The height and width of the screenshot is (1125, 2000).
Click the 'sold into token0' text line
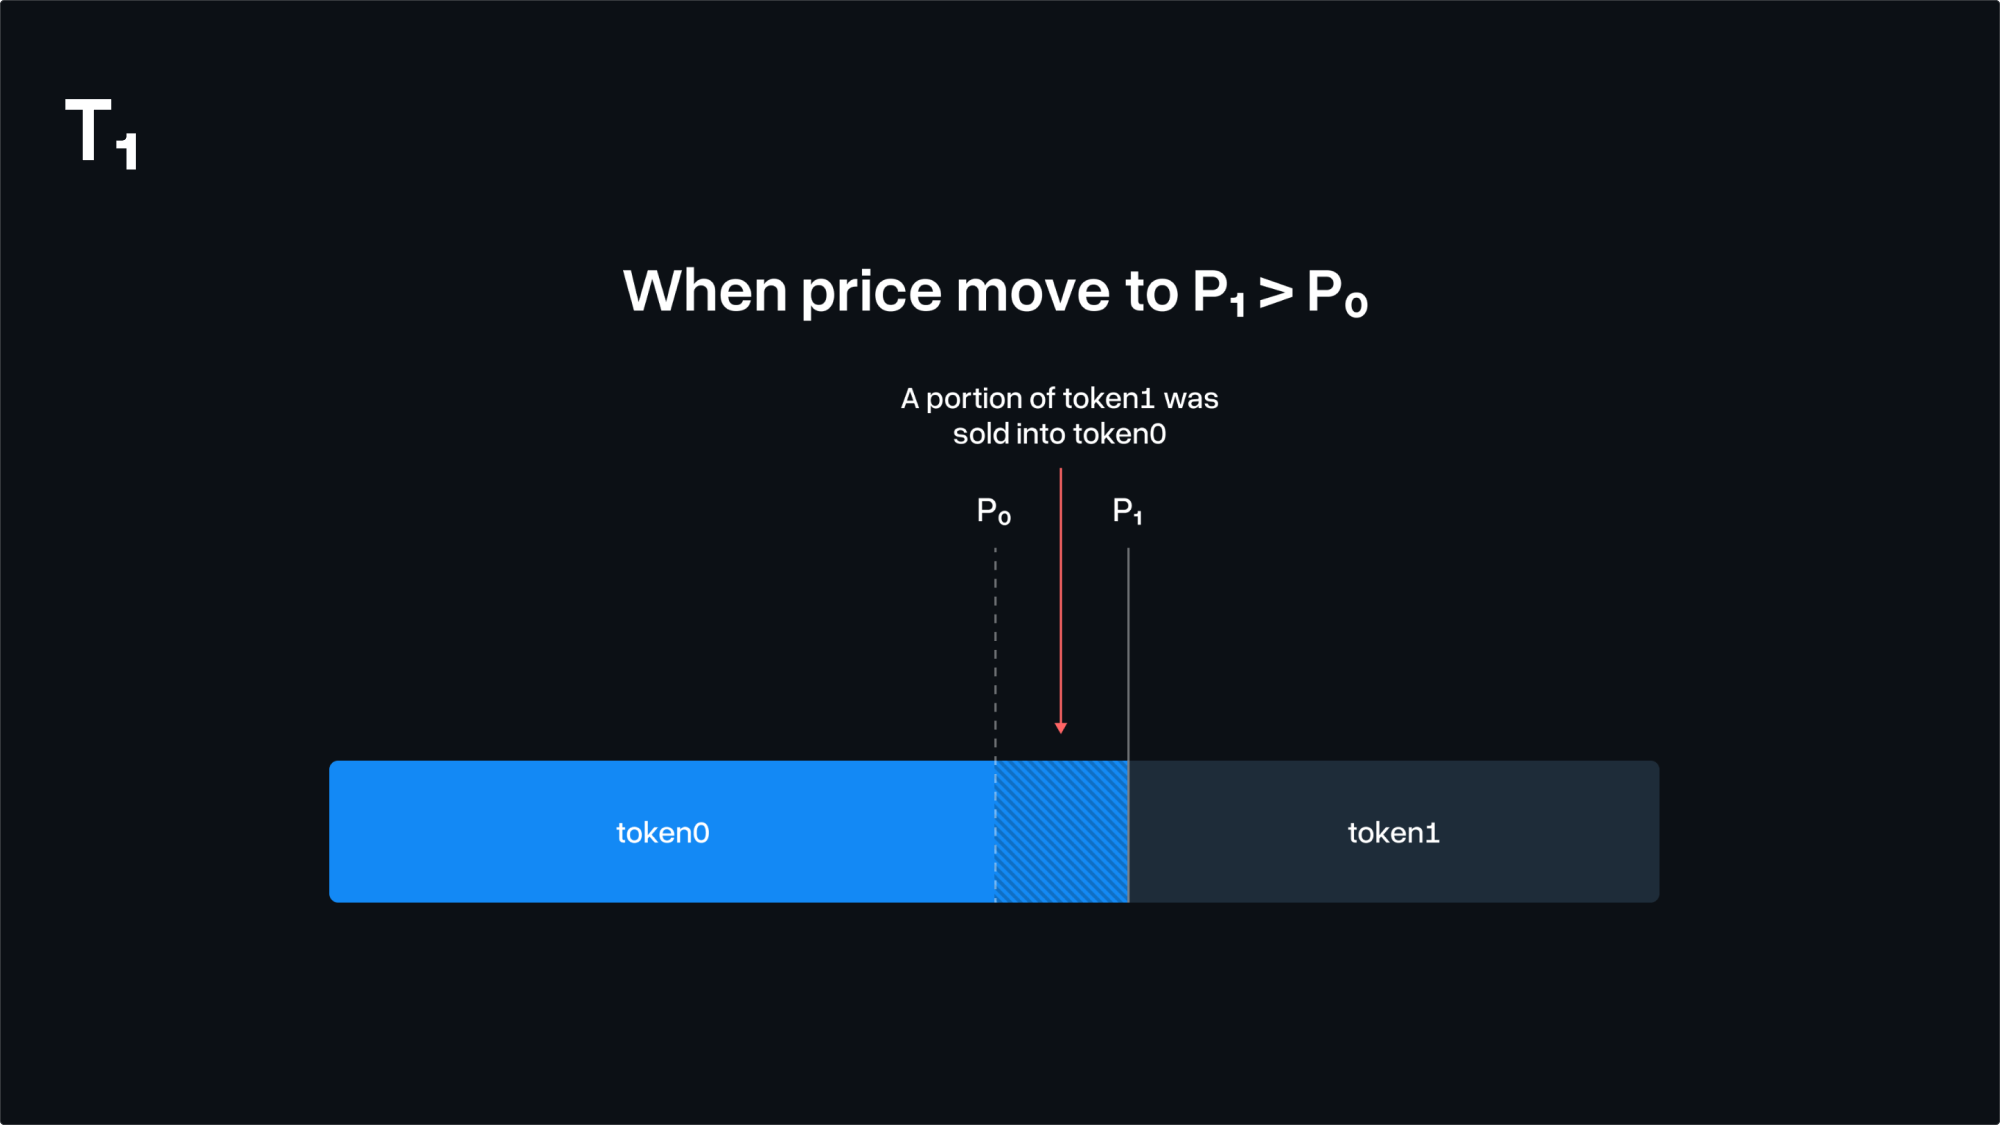coord(1059,434)
